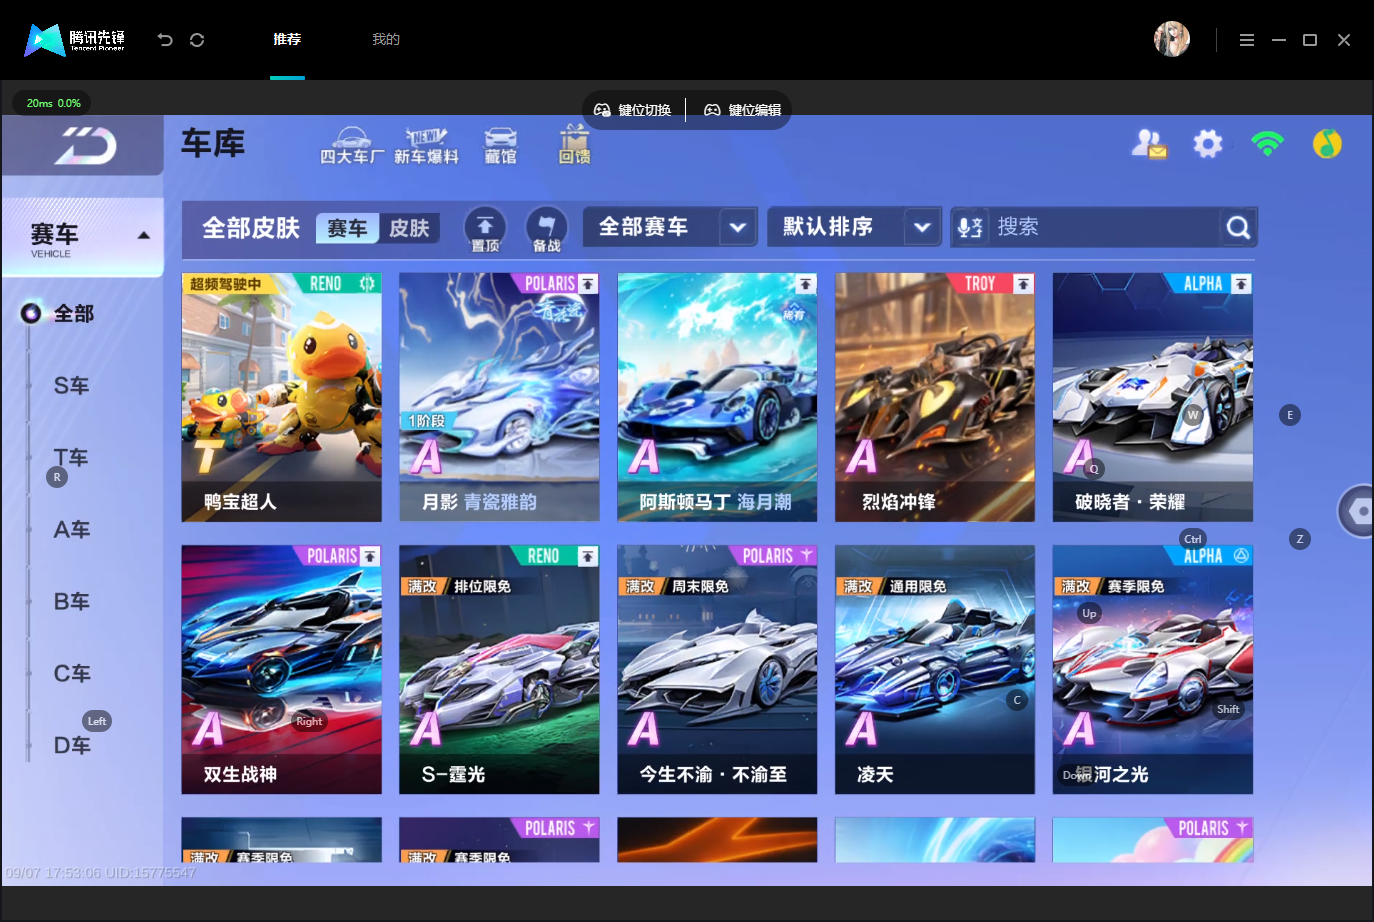Select S车 category
The image size is (1374, 922).
pyautogui.click(x=72, y=386)
